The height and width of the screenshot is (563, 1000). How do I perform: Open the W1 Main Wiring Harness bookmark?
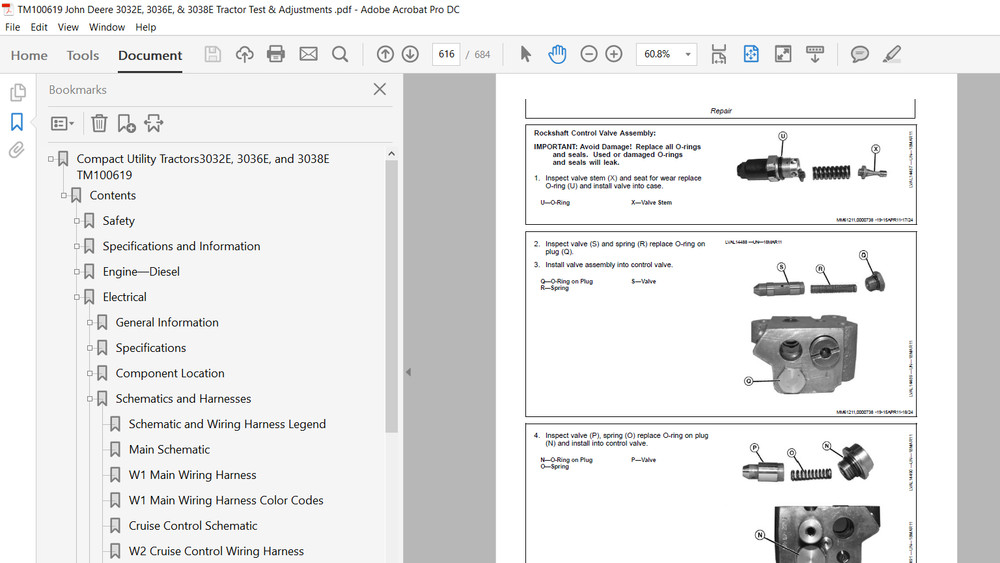(193, 475)
